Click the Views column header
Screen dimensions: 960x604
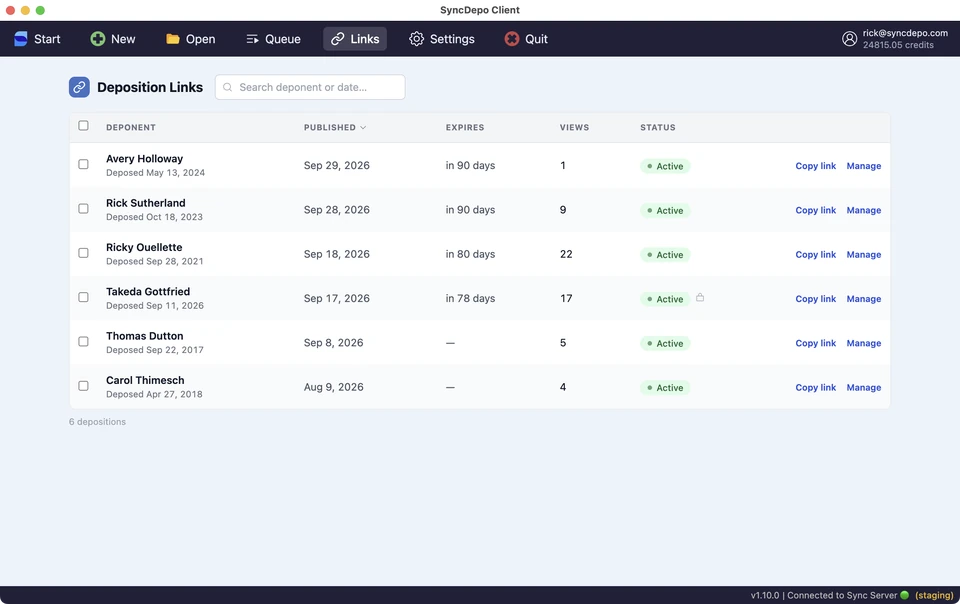574,127
